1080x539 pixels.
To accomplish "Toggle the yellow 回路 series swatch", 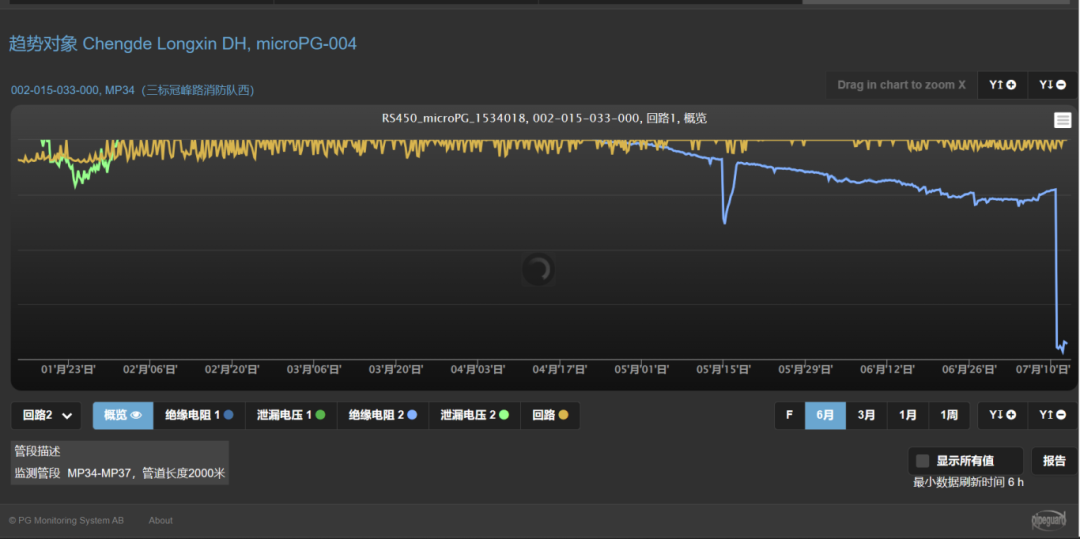I will [x=550, y=415].
